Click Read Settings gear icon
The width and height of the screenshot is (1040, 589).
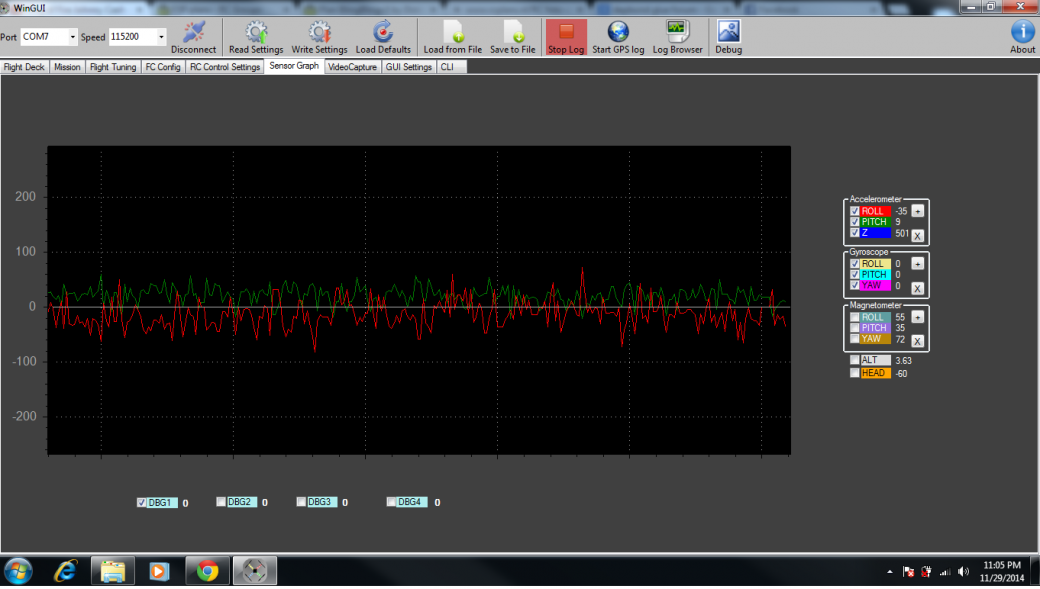pyautogui.click(x=256, y=32)
